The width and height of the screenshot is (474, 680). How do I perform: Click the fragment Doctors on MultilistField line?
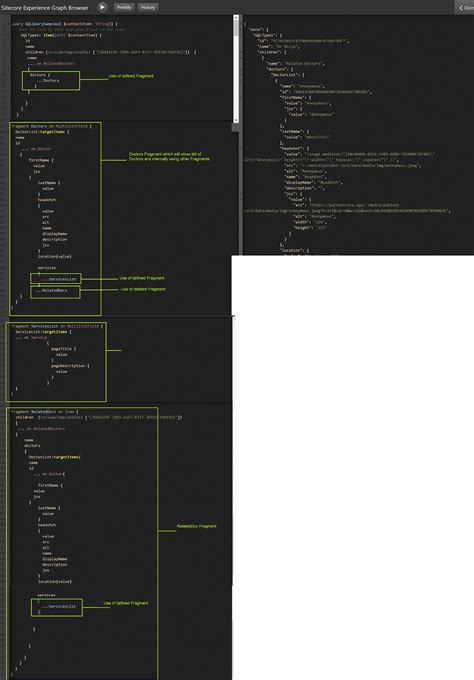point(52,126)
